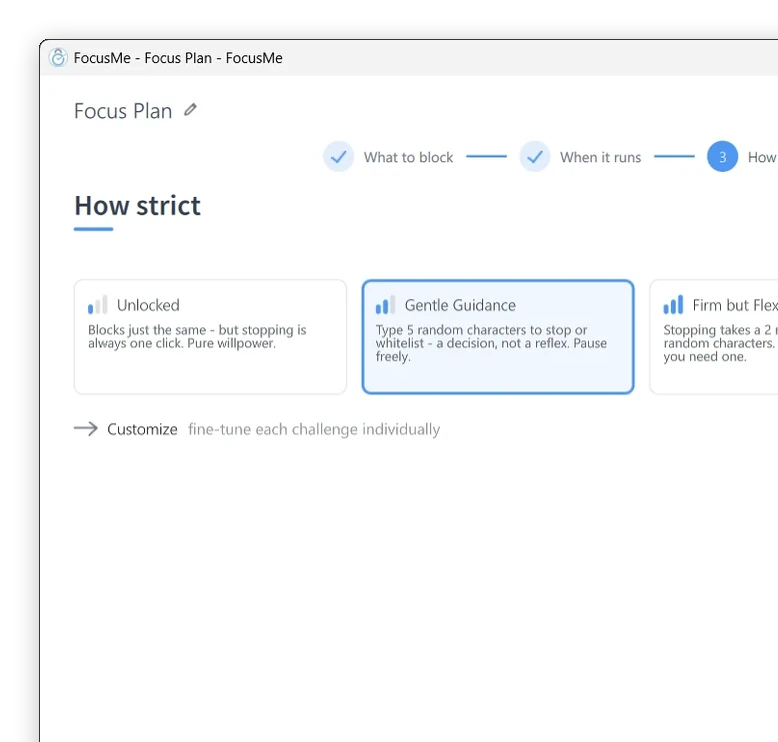
Task: Click the Unlocked card description text
Action: click(197, 337)
